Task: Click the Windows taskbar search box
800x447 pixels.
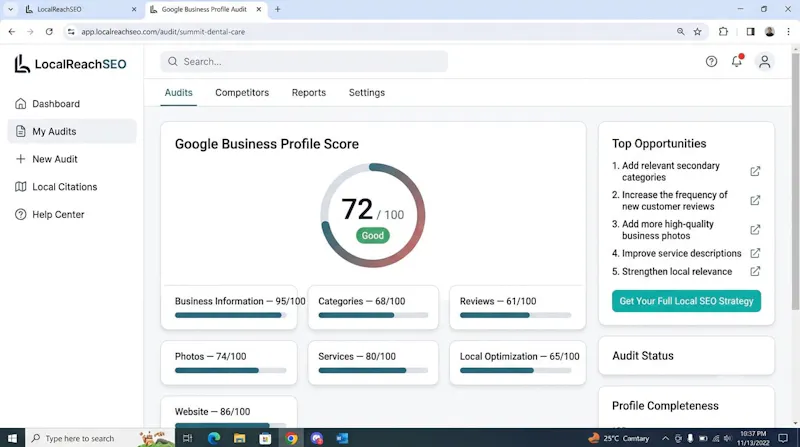Action: (99, 438)
